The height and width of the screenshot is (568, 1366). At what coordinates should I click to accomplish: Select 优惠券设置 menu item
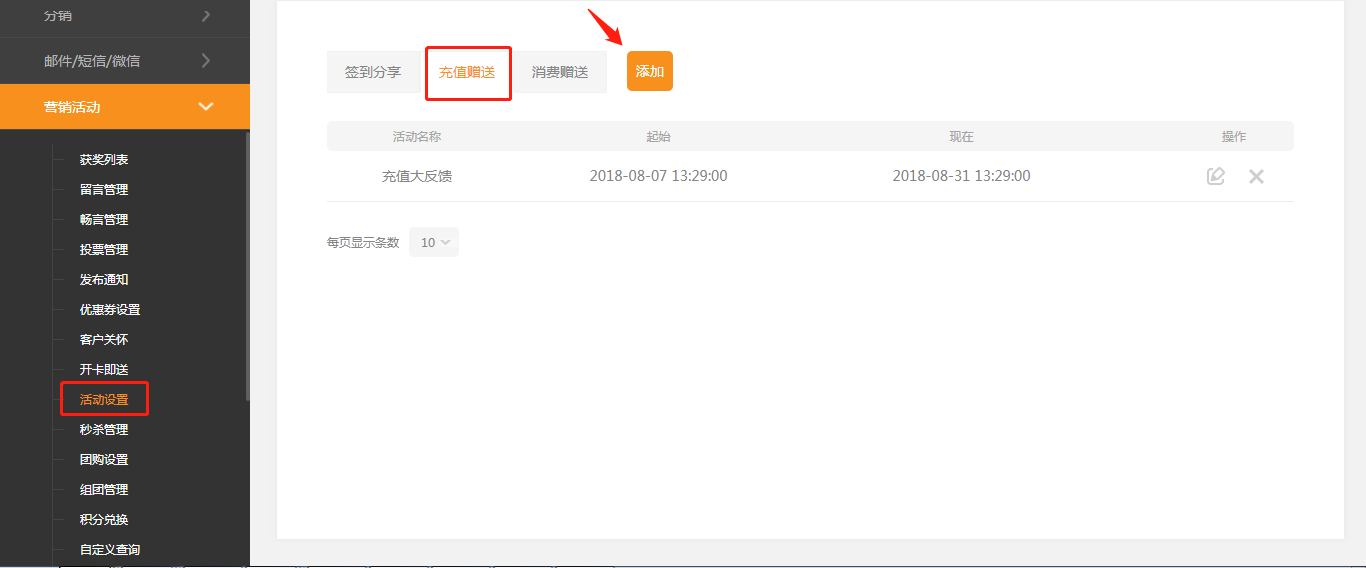click(x=110, y=310)
